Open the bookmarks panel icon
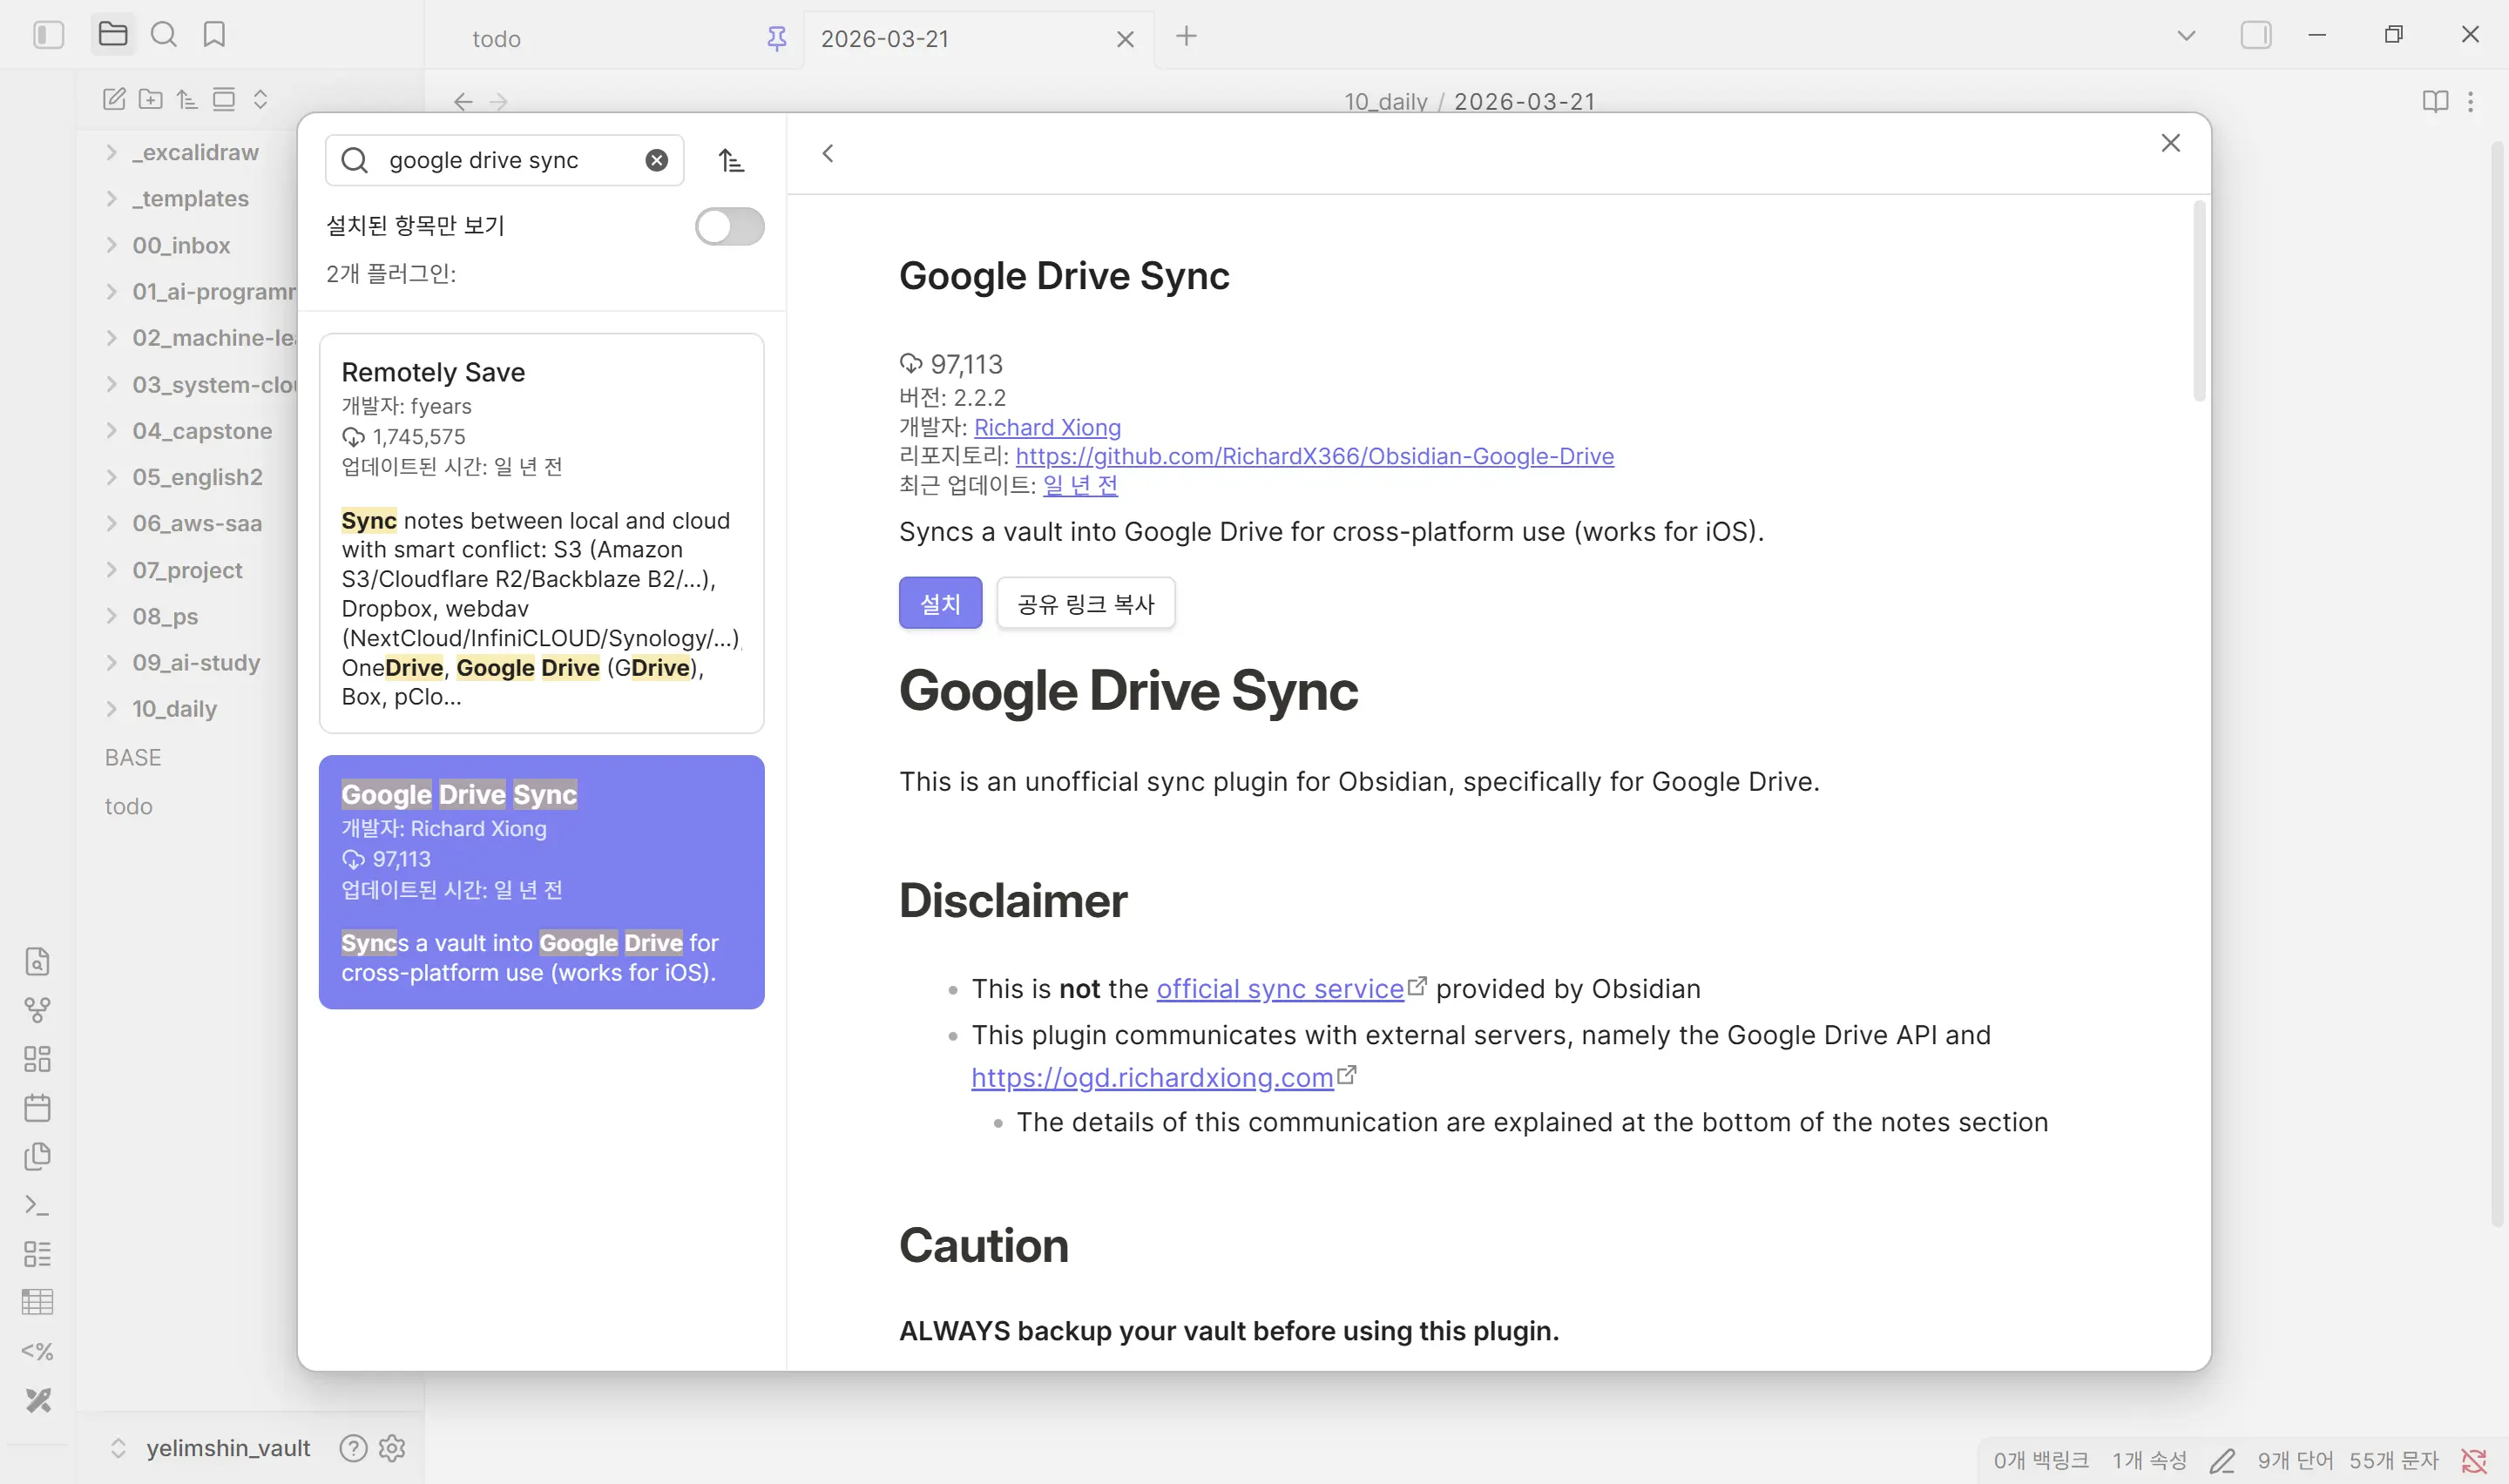The image size is (2509, 1484). pyautogui.click(x=214, y=35)
